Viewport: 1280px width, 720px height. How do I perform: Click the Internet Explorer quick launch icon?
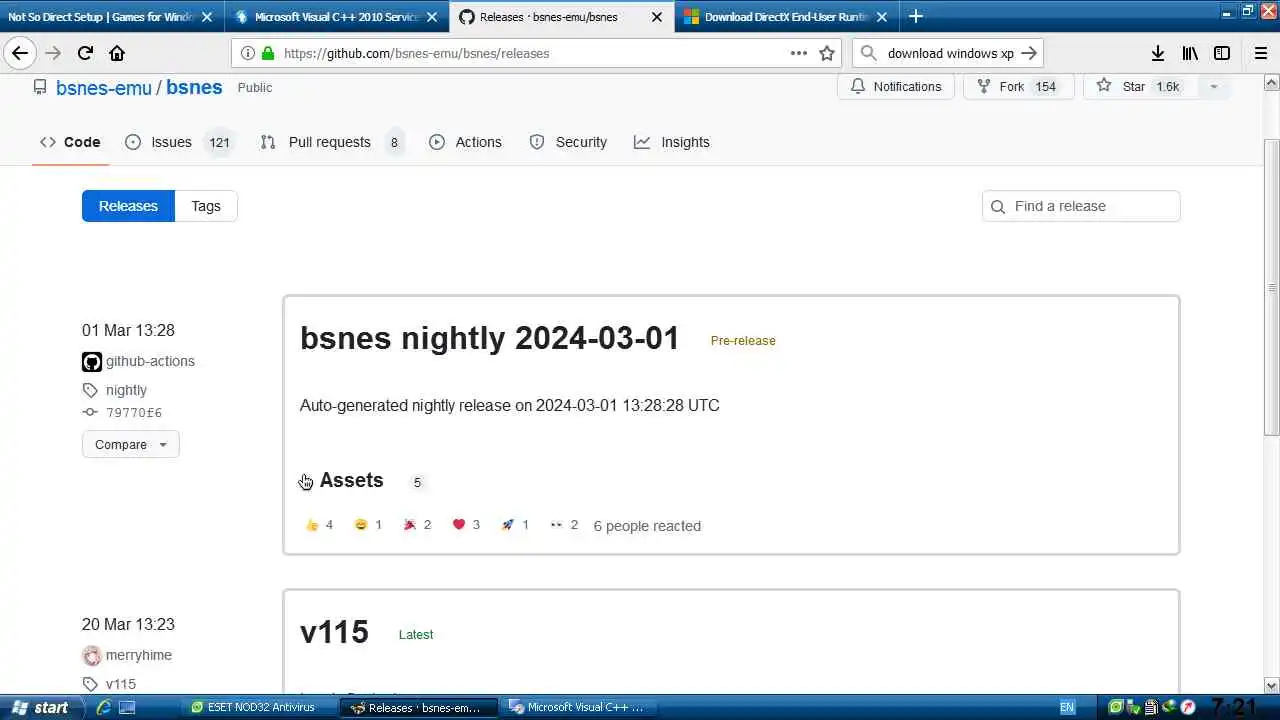click(x=103, y=707)
